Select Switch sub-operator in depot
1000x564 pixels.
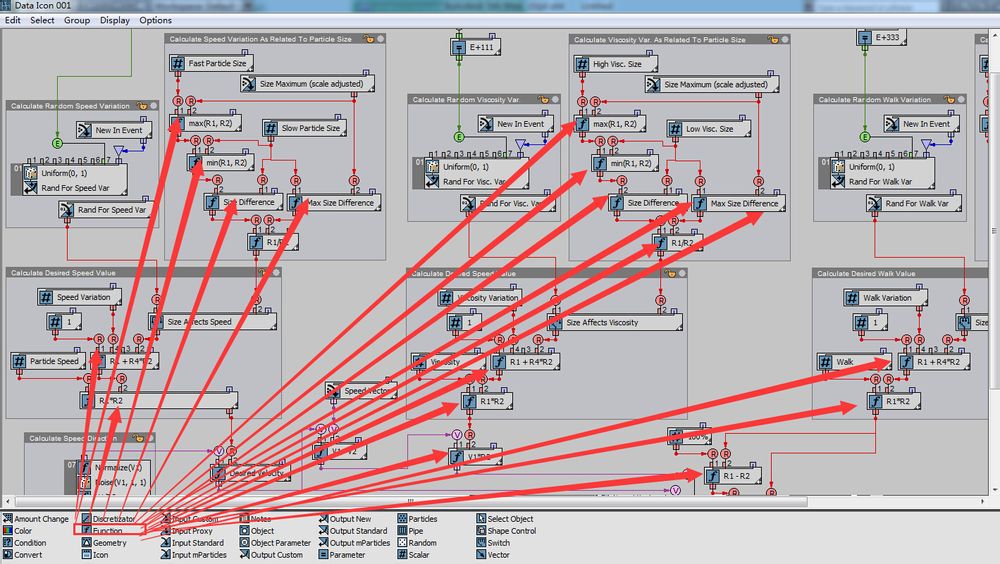coord(493,543)
